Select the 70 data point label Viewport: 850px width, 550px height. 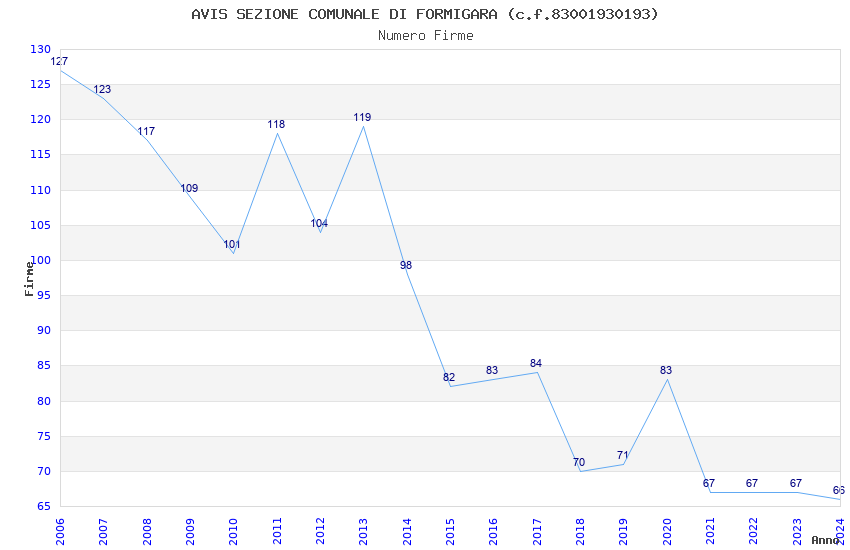coord(579,463)
